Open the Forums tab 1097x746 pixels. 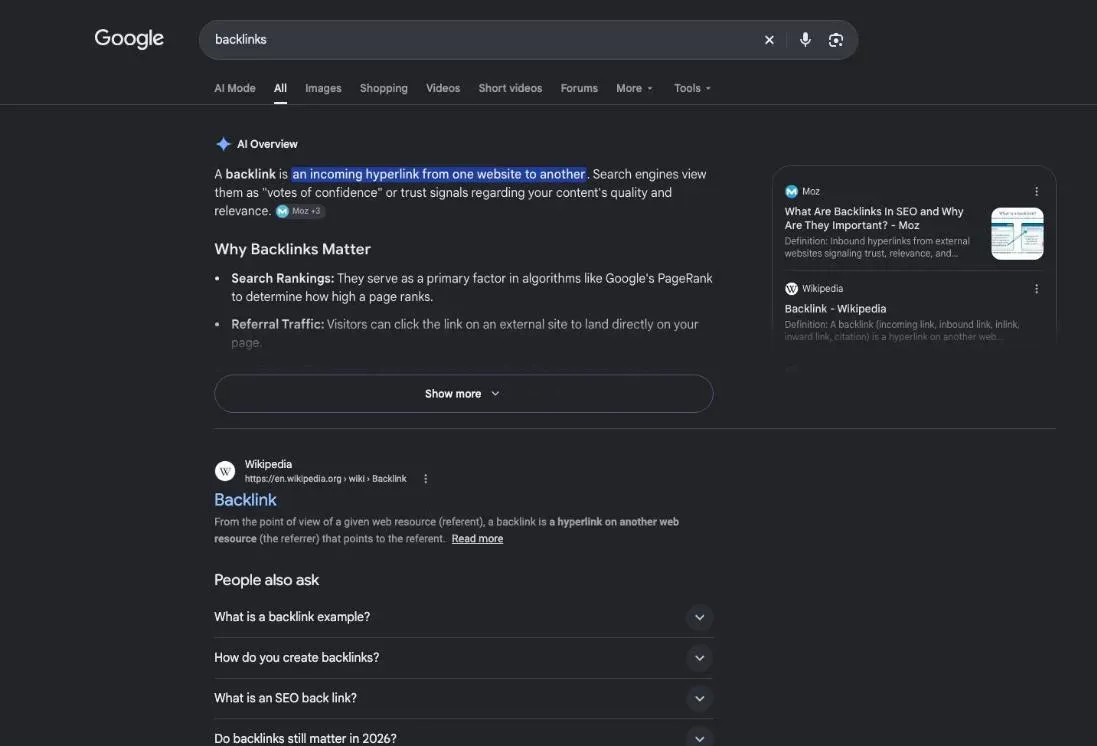click(x=579, y=88)
